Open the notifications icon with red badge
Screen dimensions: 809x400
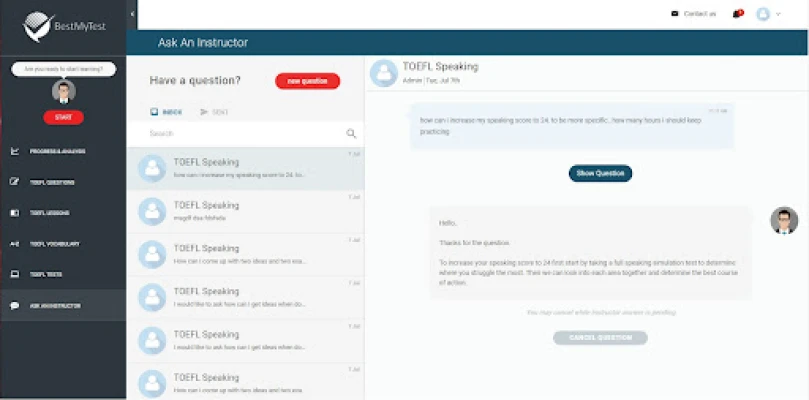click(738, 14)
